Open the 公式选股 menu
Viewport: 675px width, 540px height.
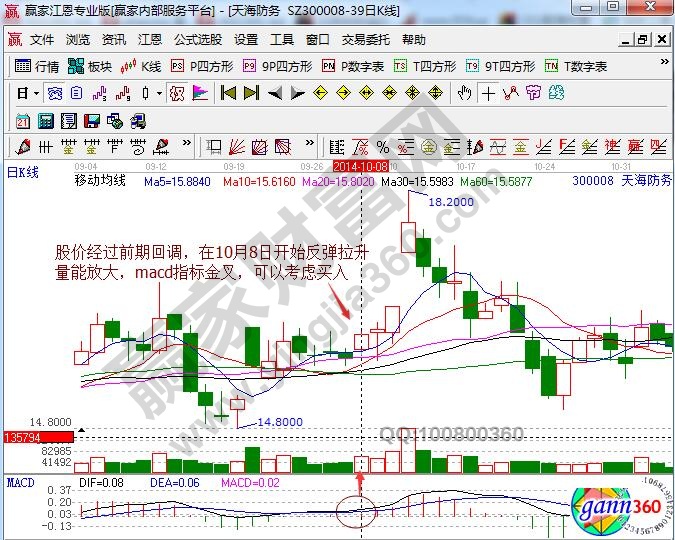tap(197, 40)
